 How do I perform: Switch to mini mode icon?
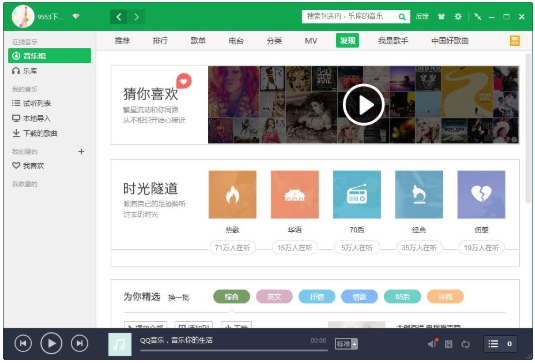[478, 16]
